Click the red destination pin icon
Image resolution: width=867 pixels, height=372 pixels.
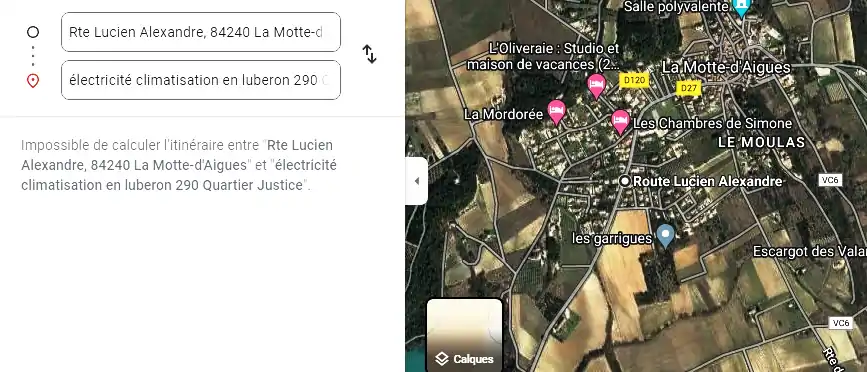click(33, 81)
